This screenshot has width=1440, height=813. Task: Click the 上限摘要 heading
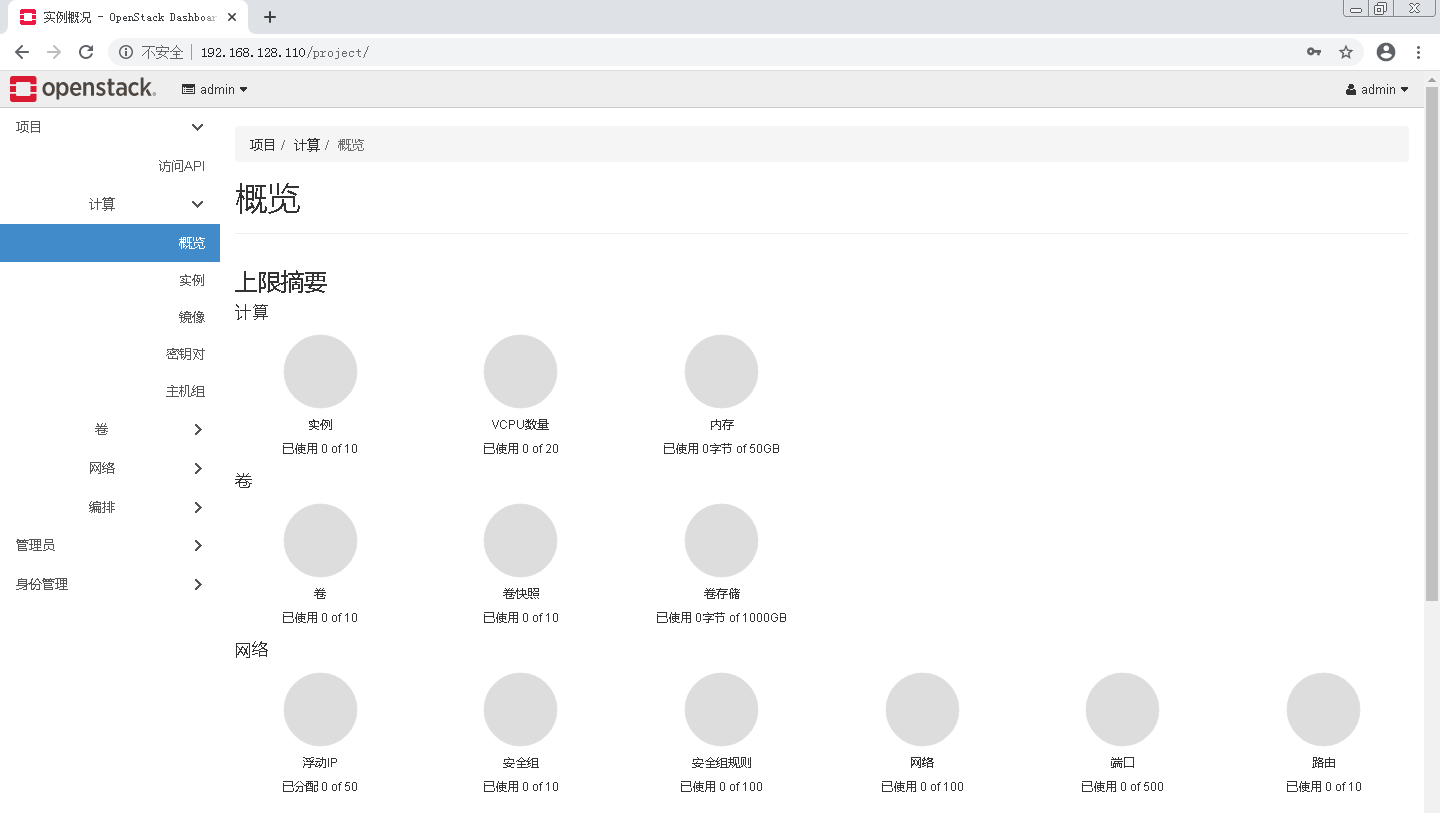pyautogui.click(x=281, y=282)
